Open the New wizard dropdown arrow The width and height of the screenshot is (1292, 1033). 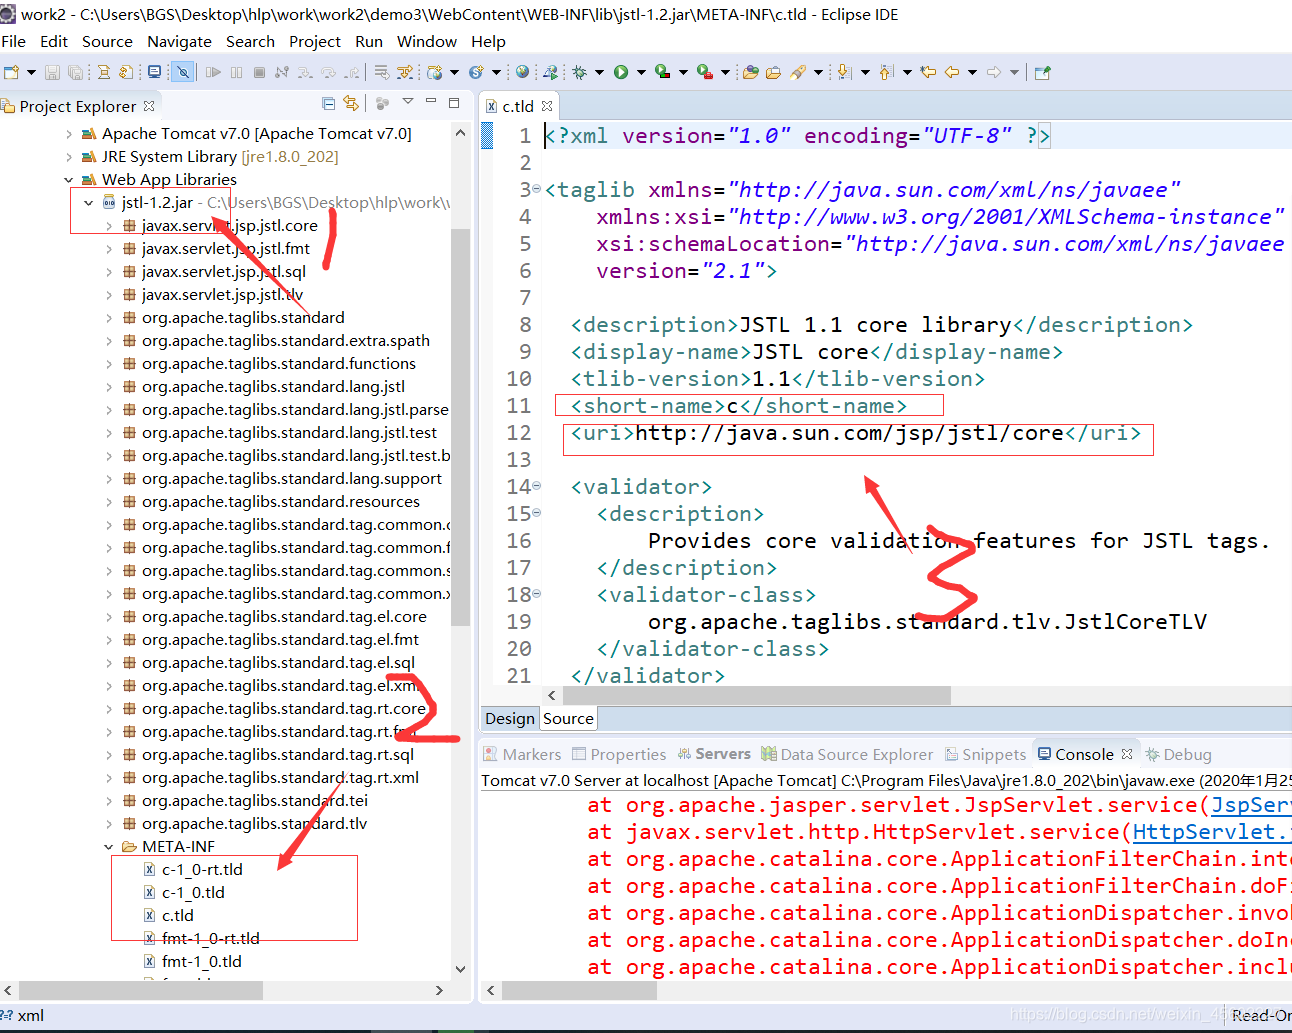[31, 72]
